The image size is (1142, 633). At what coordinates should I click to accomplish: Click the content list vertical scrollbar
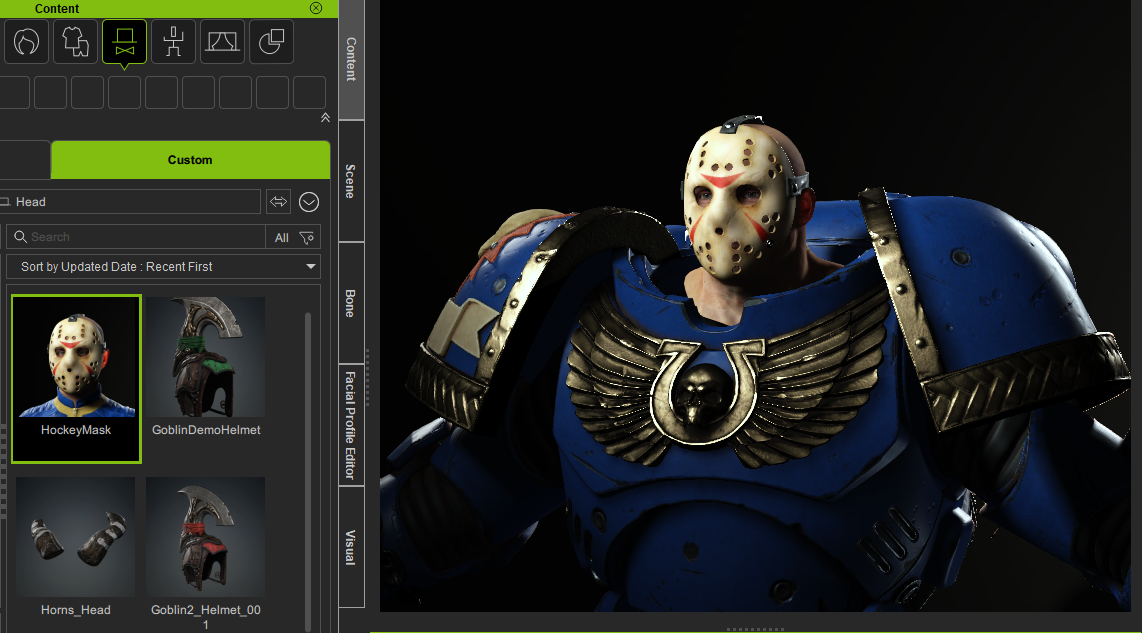pyautogui.click(x=308, y=450)
